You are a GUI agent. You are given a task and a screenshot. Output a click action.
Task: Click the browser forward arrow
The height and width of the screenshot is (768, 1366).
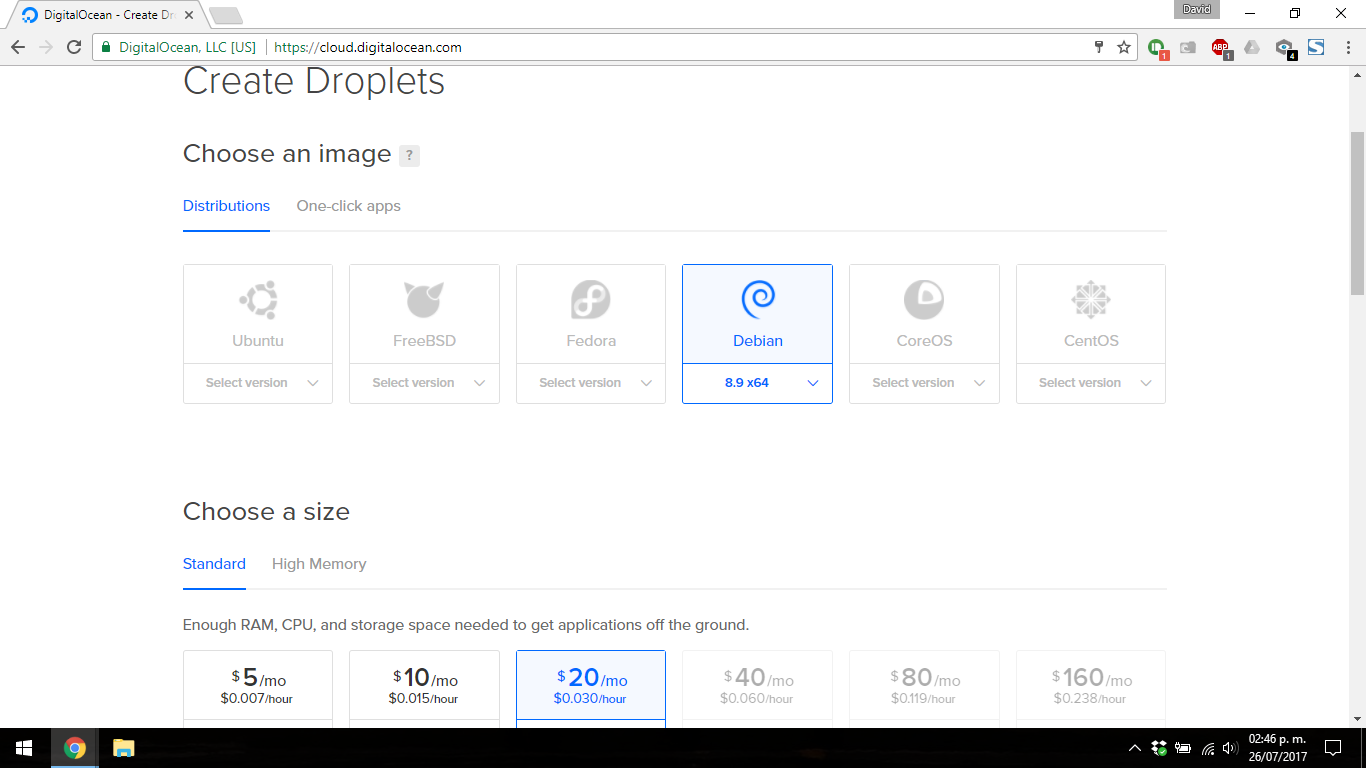click(x=46, y=47)
